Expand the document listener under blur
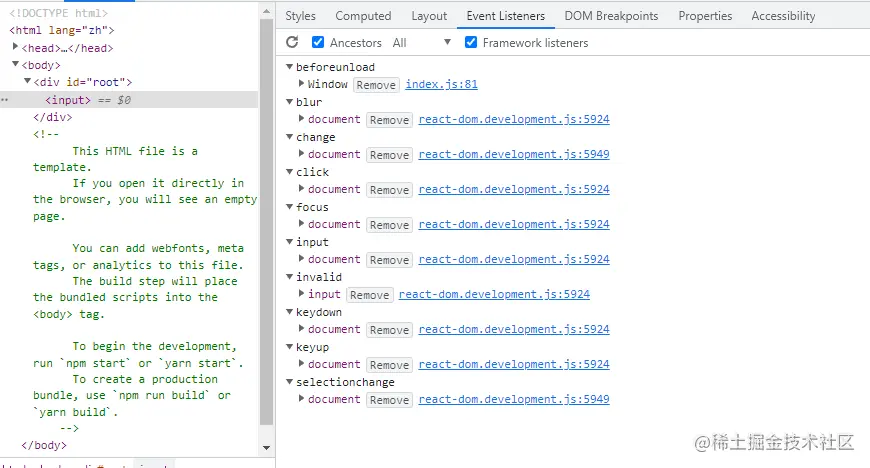 pos(301,119)
